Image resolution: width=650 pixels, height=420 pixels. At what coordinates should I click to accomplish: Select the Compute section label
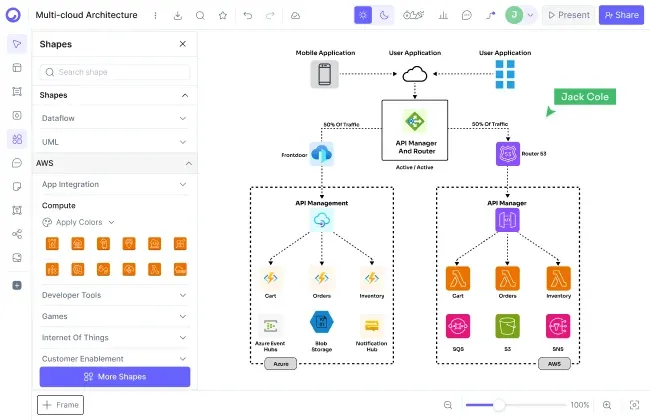(58, 206)
